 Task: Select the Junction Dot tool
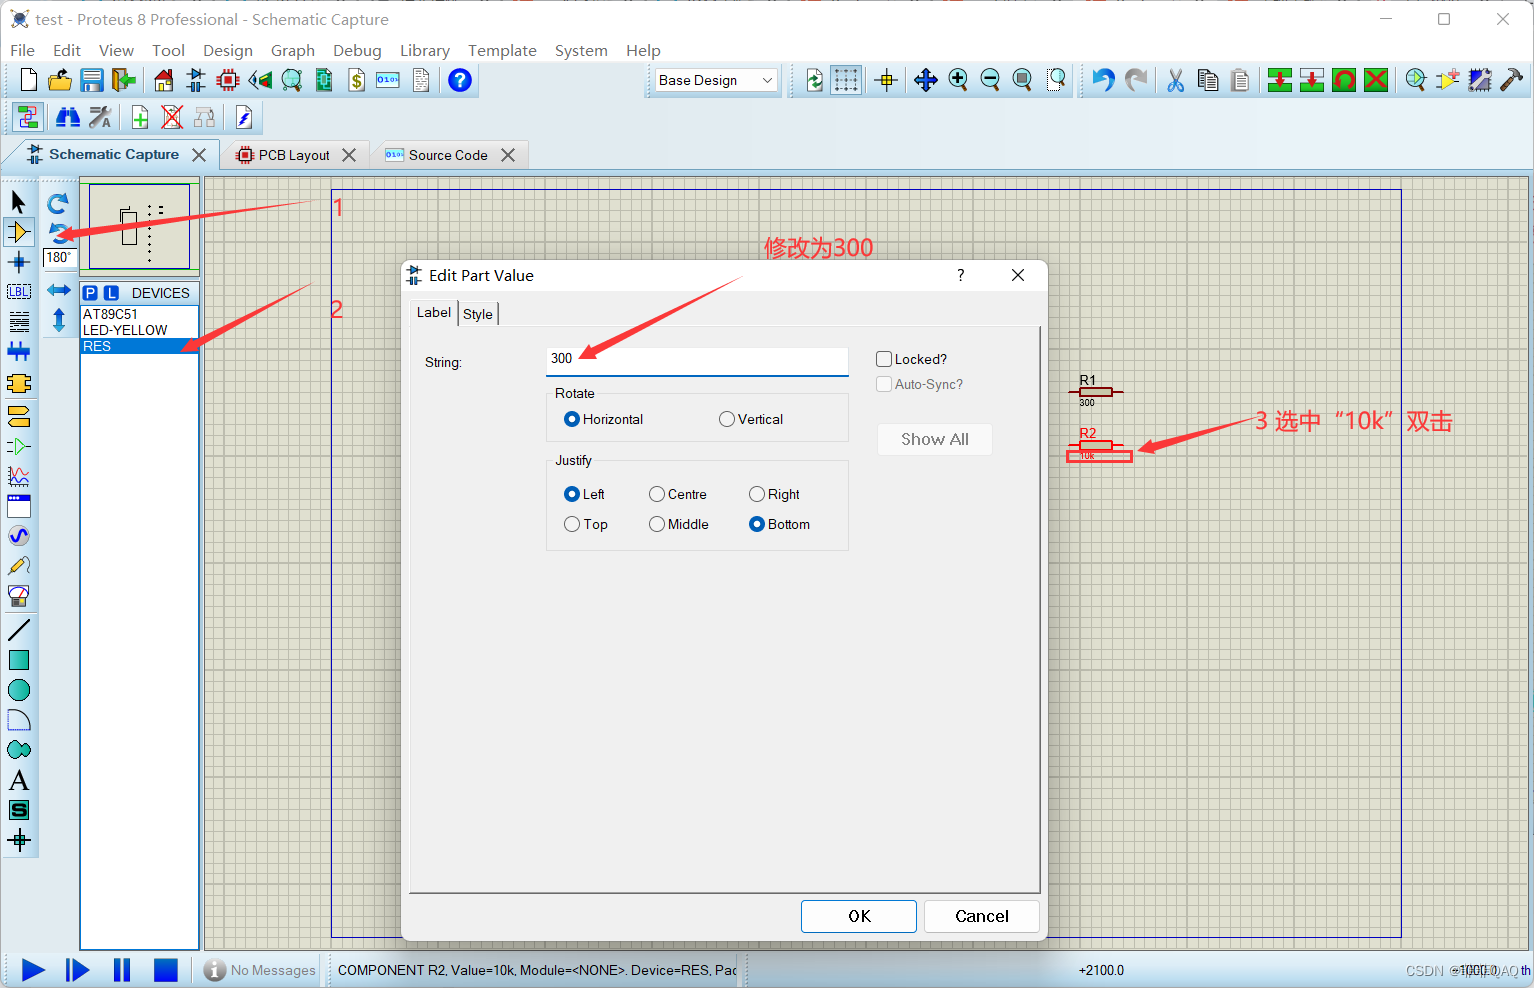(18, 262)
